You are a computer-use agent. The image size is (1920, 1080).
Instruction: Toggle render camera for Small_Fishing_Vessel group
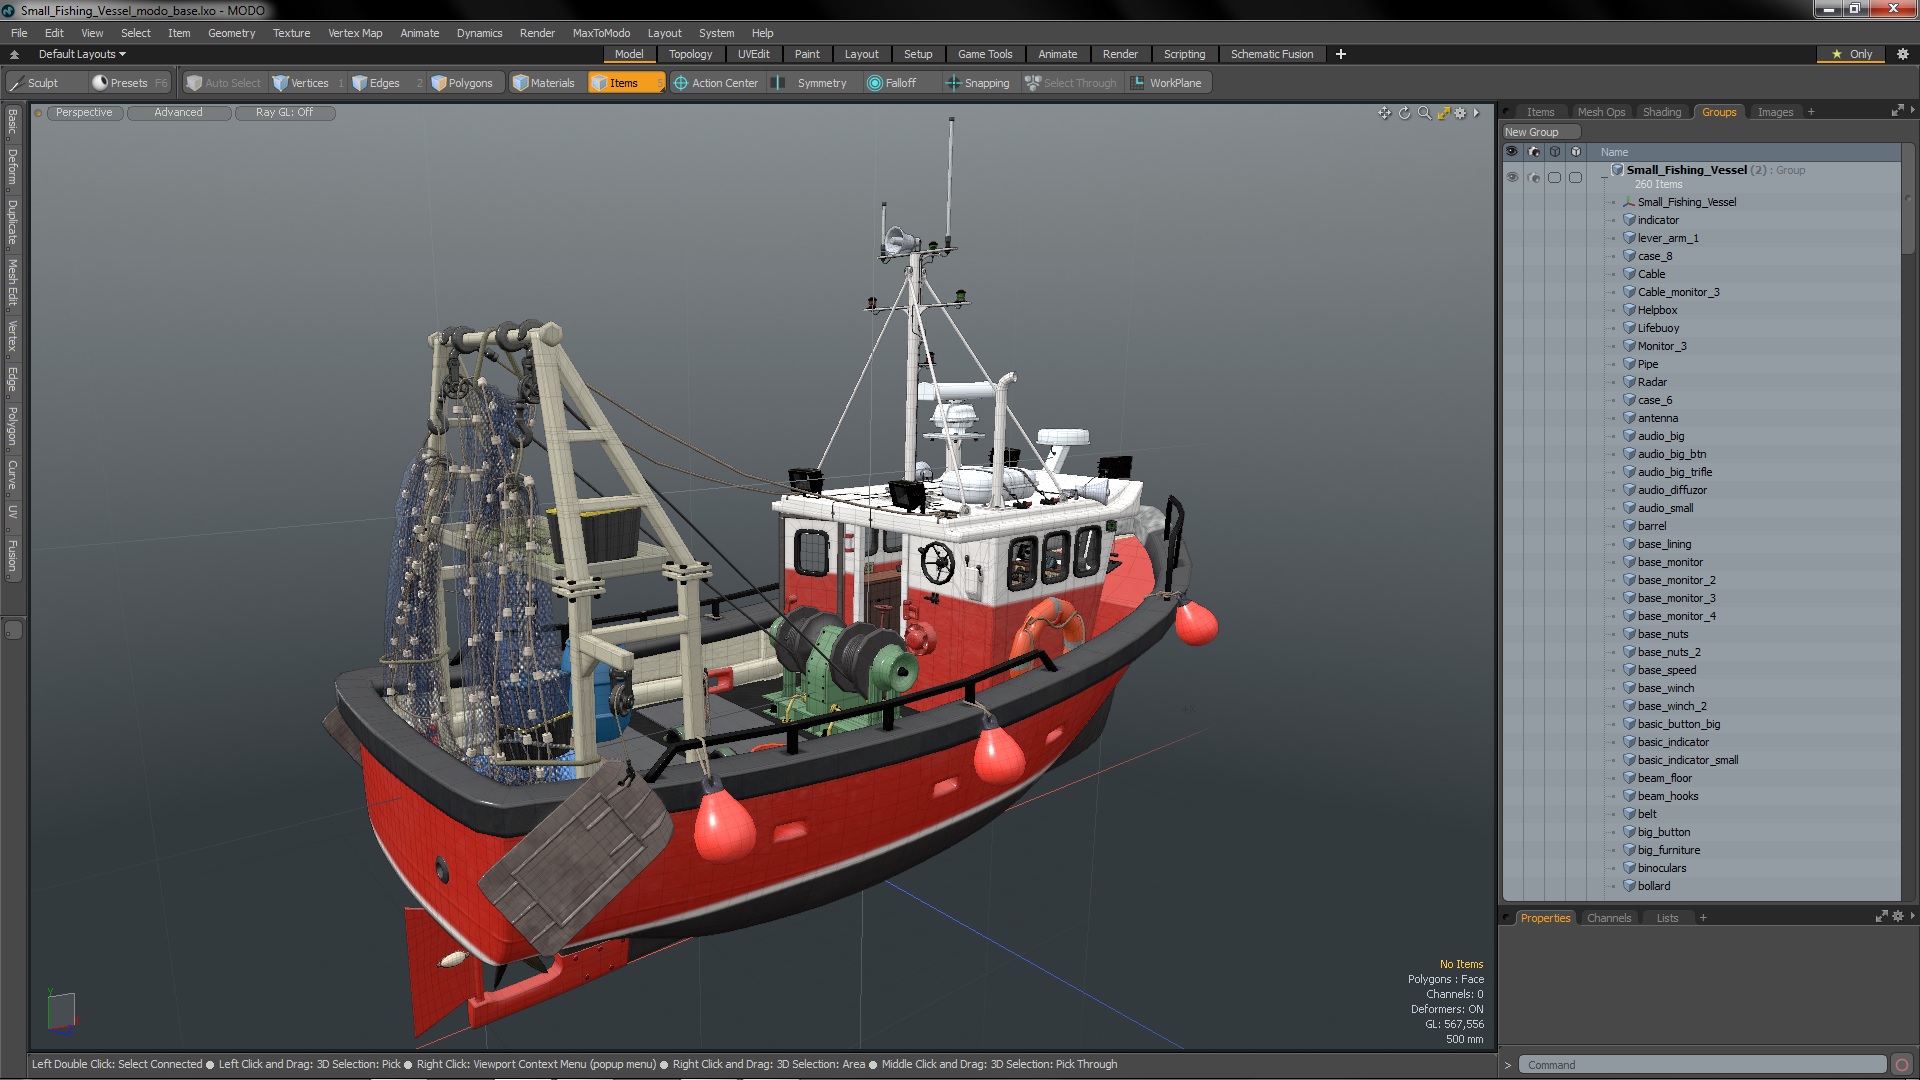pos(1534,177)
